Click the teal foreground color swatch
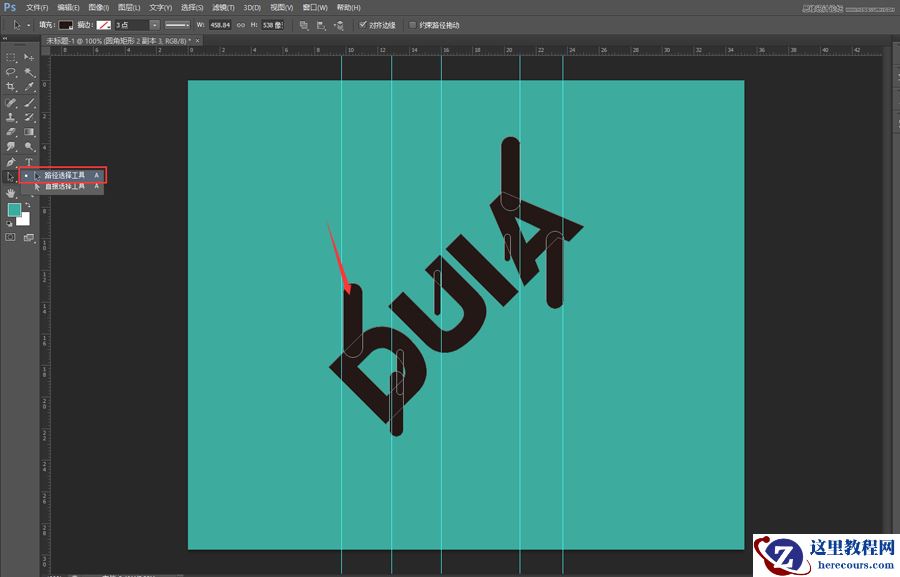The image size is (900, 577). pos(14,210)
